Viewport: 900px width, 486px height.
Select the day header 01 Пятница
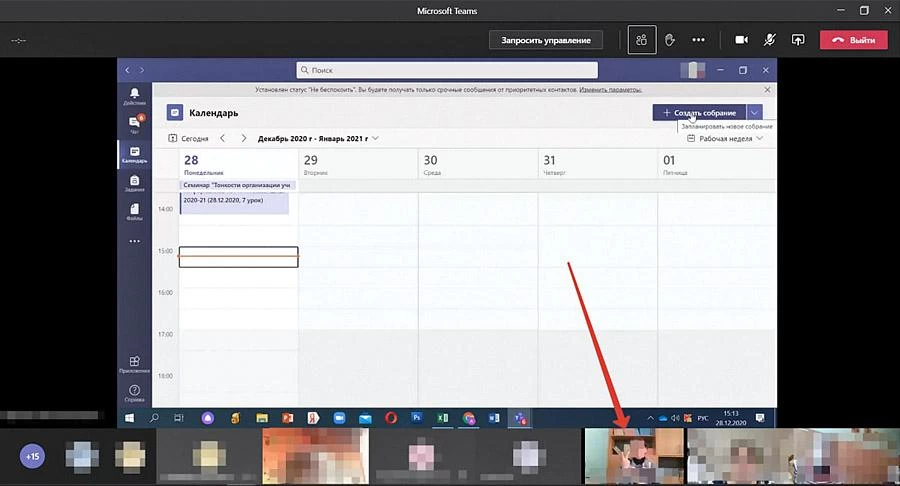(x=717, y=164)
